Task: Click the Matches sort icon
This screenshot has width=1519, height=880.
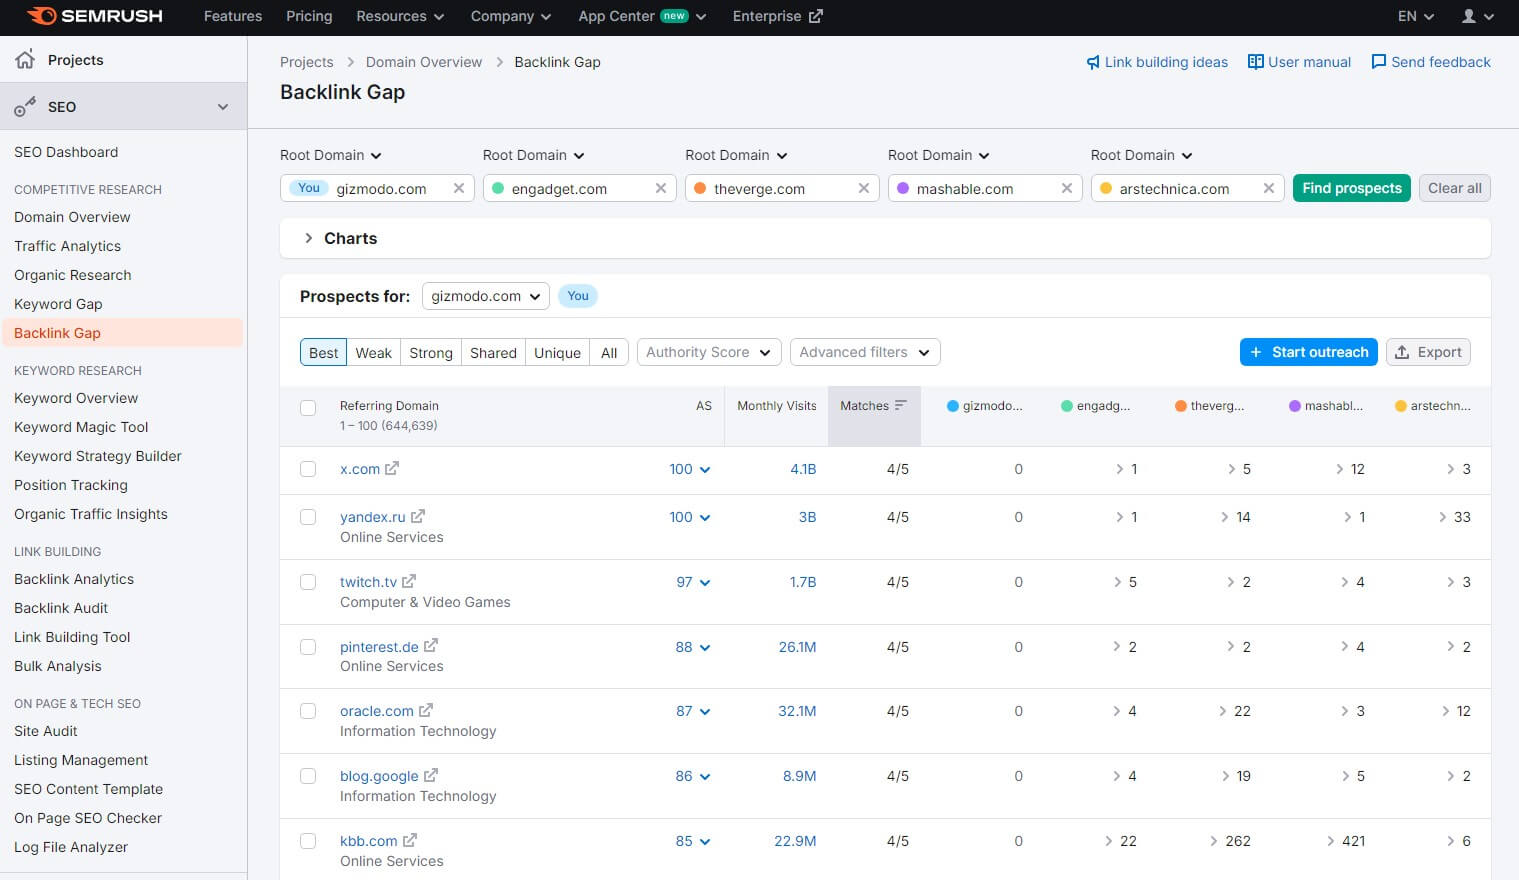Action: (901, 405)
